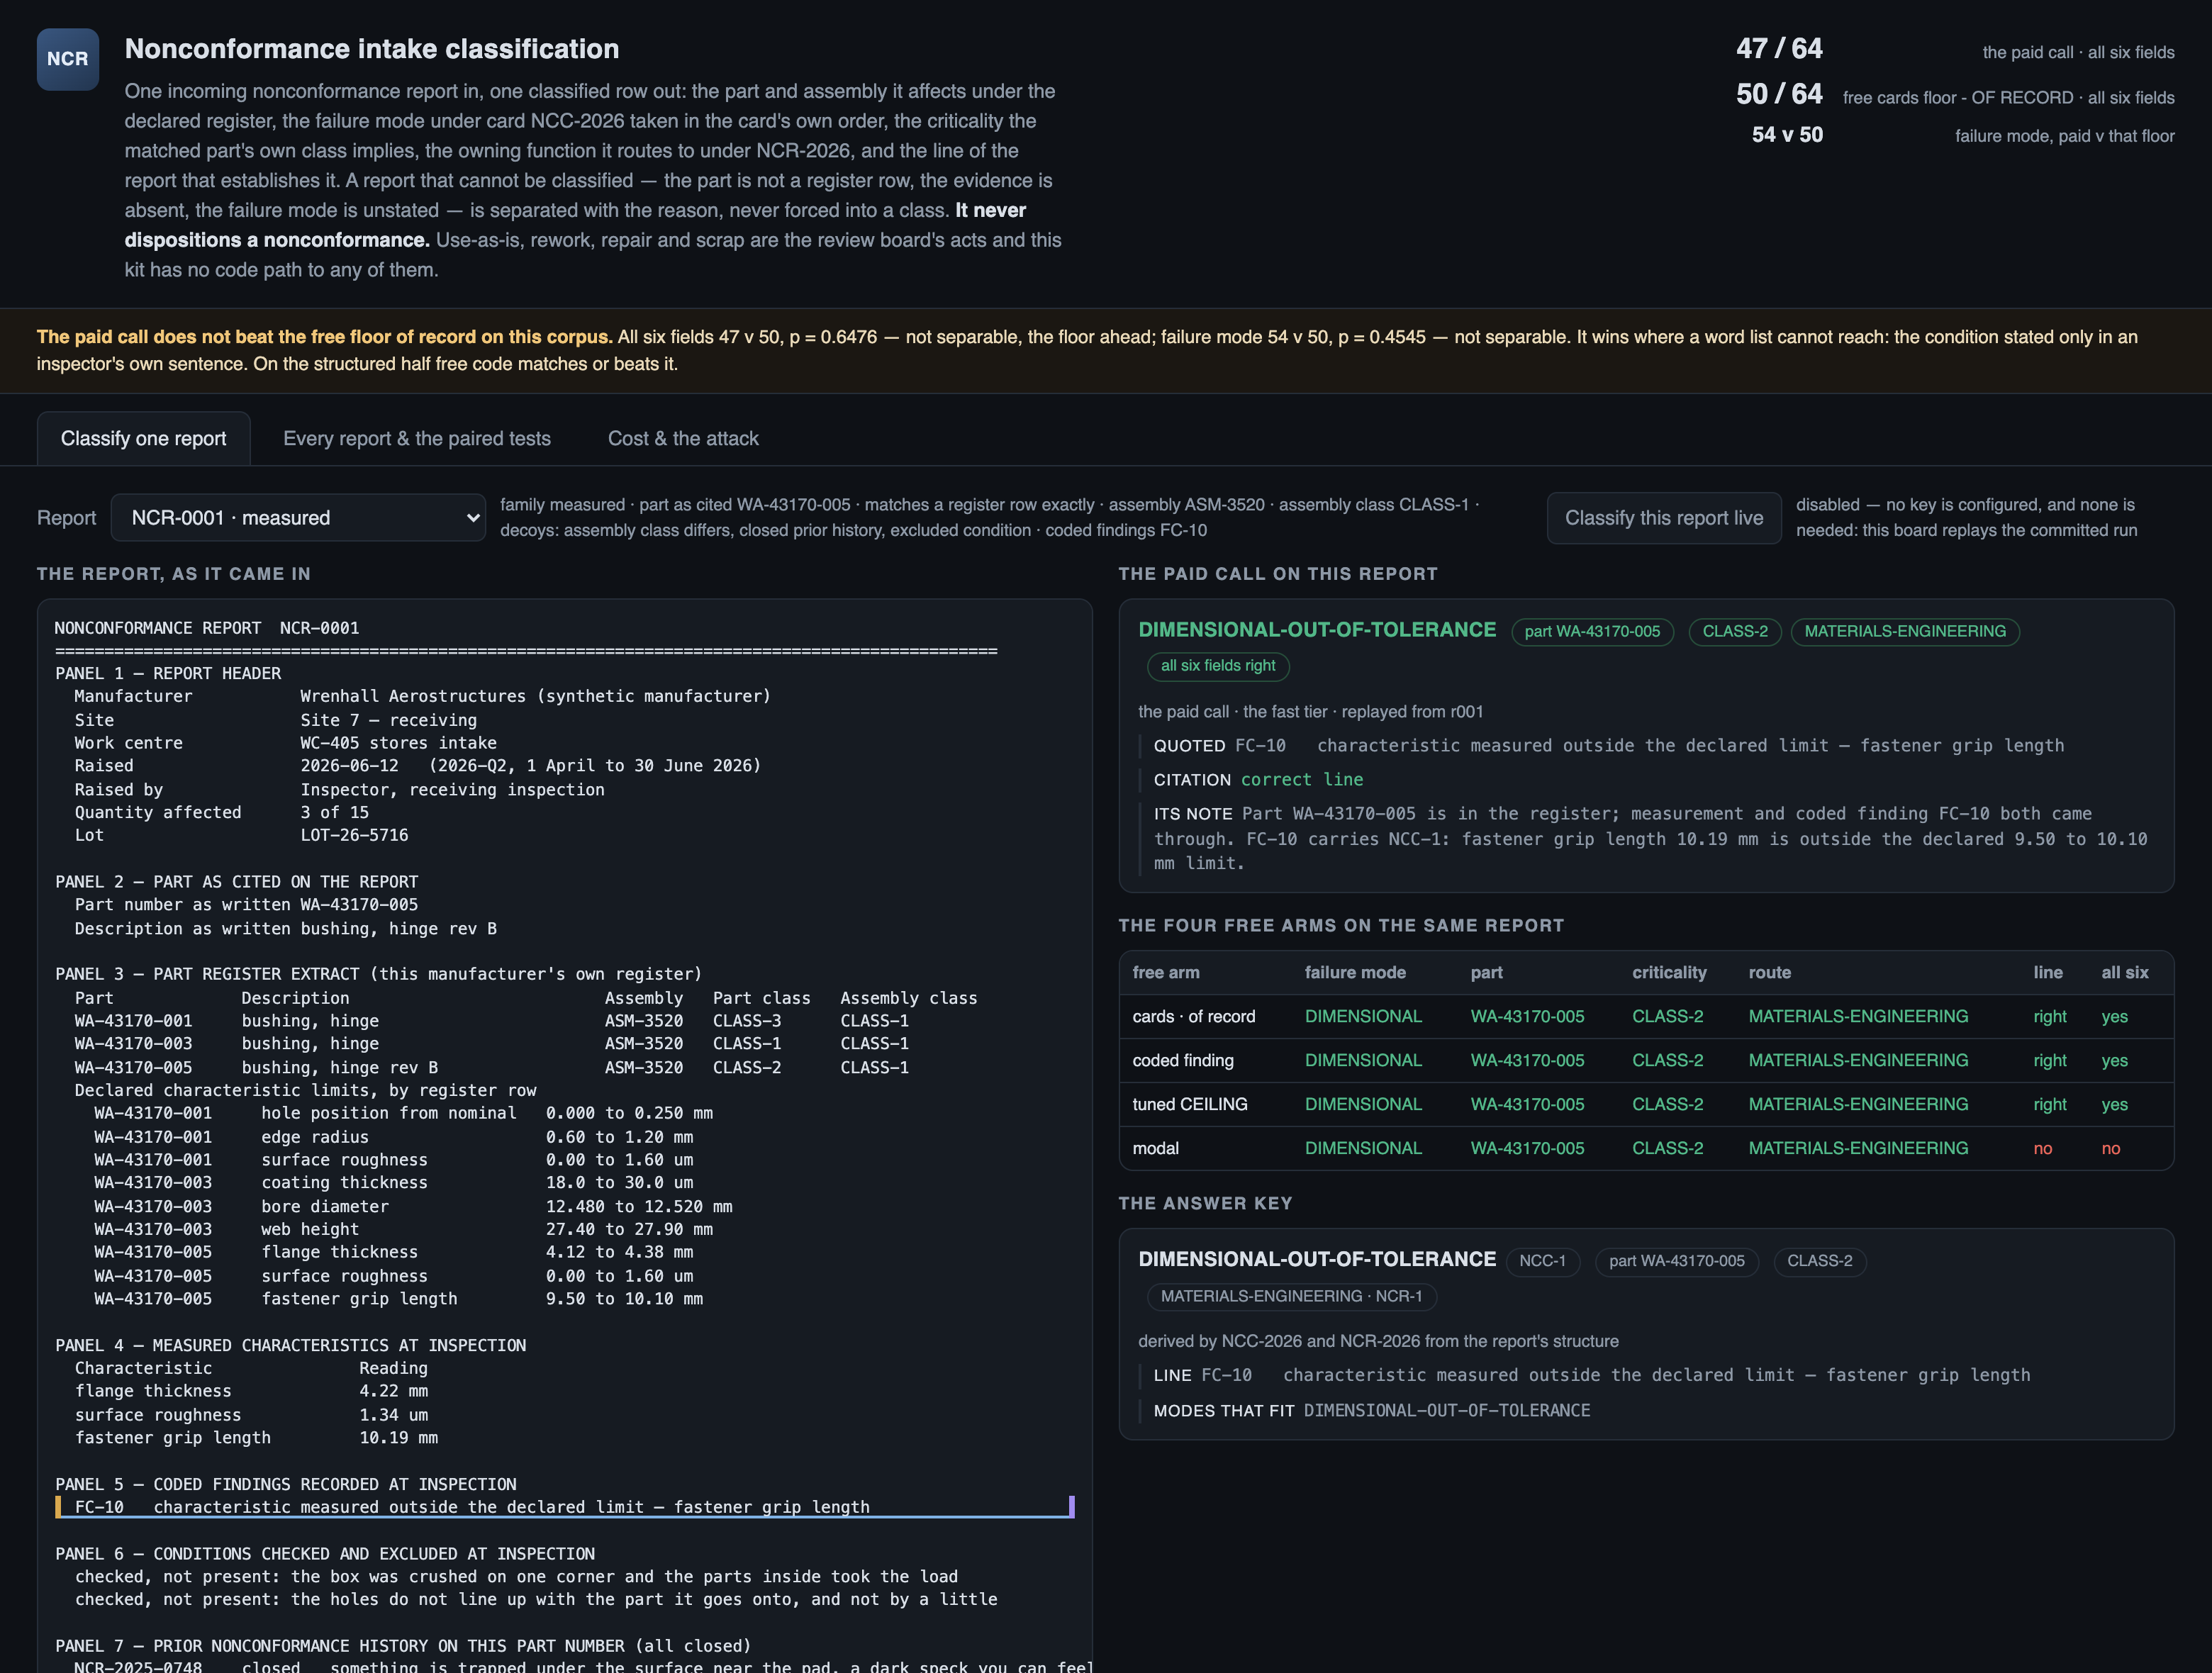
Task: Click the all six fields right badge
Action: 1218,665
